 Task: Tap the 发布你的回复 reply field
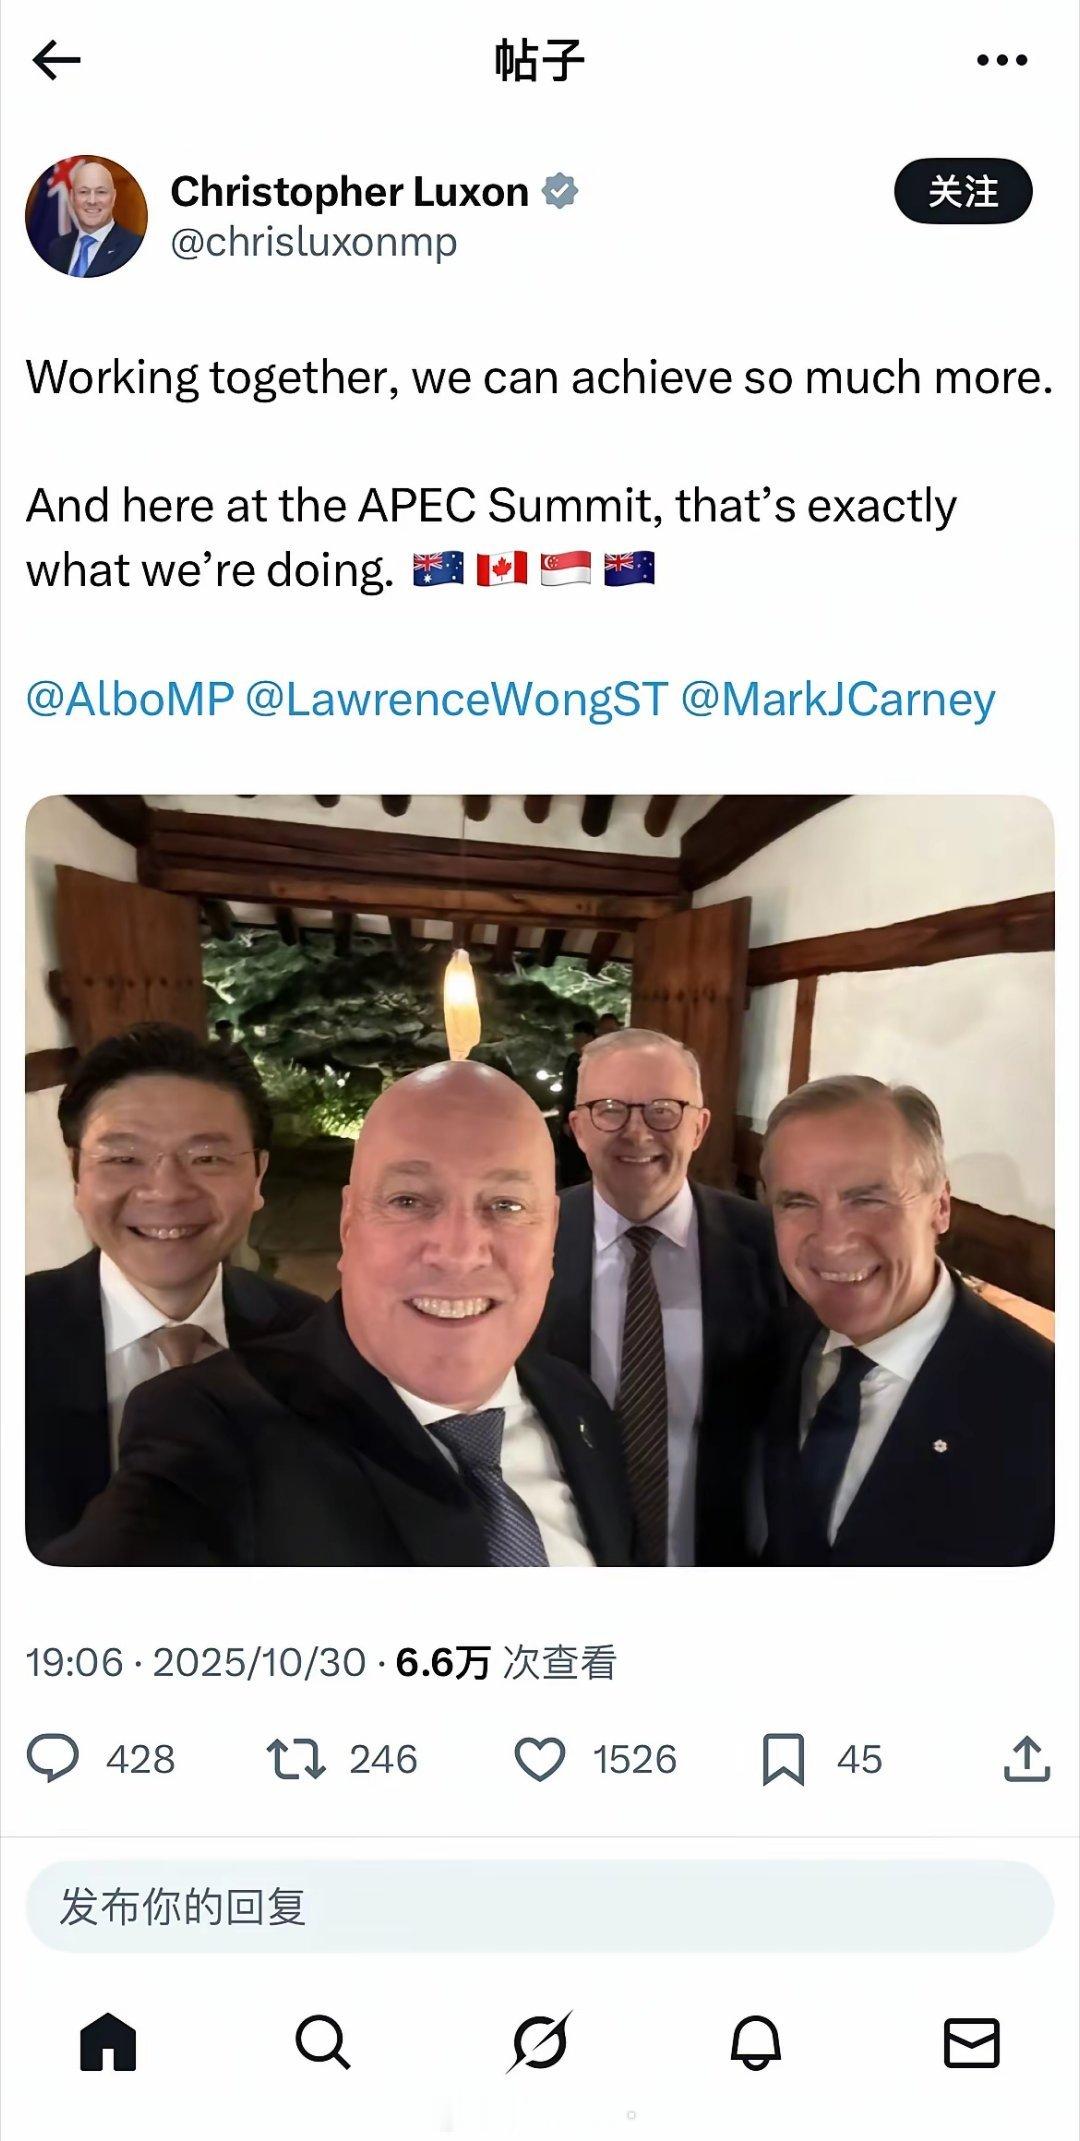tap(540, 1906)
